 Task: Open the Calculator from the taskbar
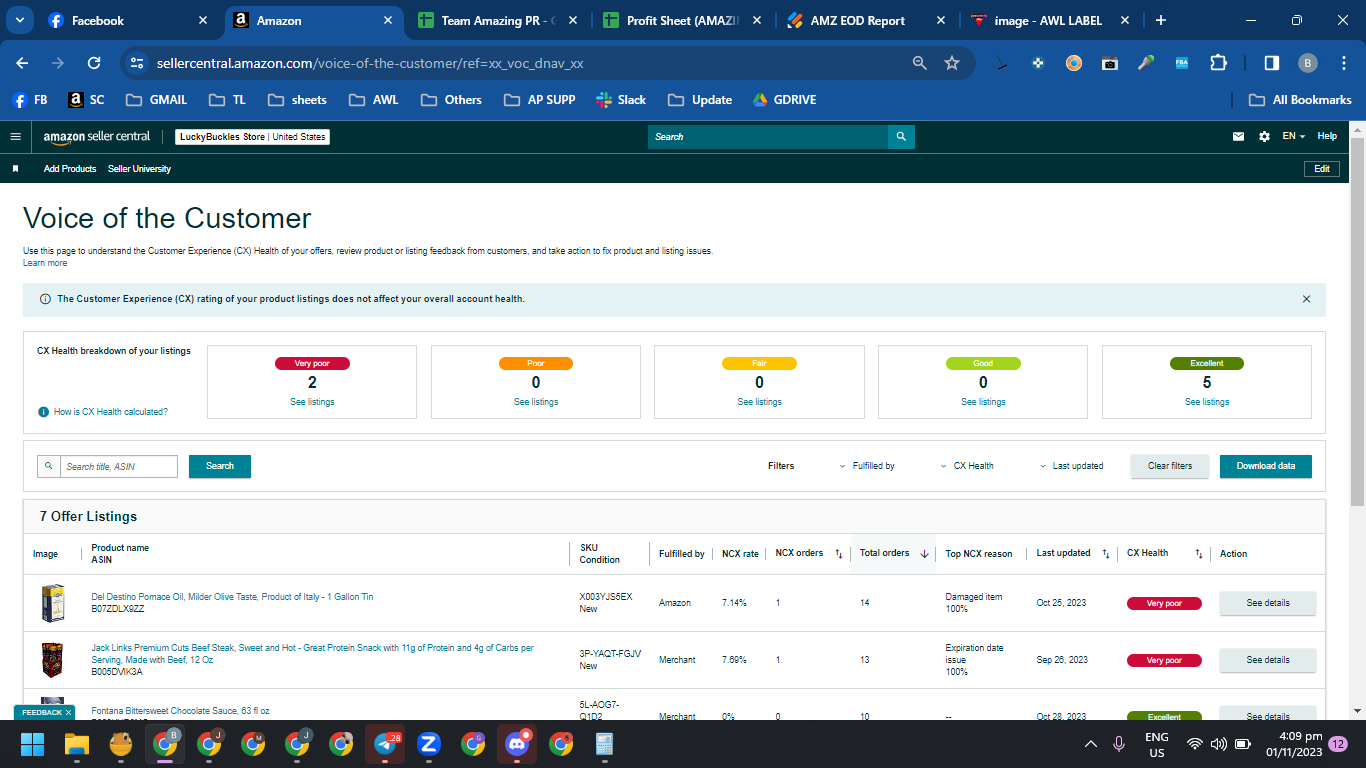pyautogui.click(x=604, y=744)
